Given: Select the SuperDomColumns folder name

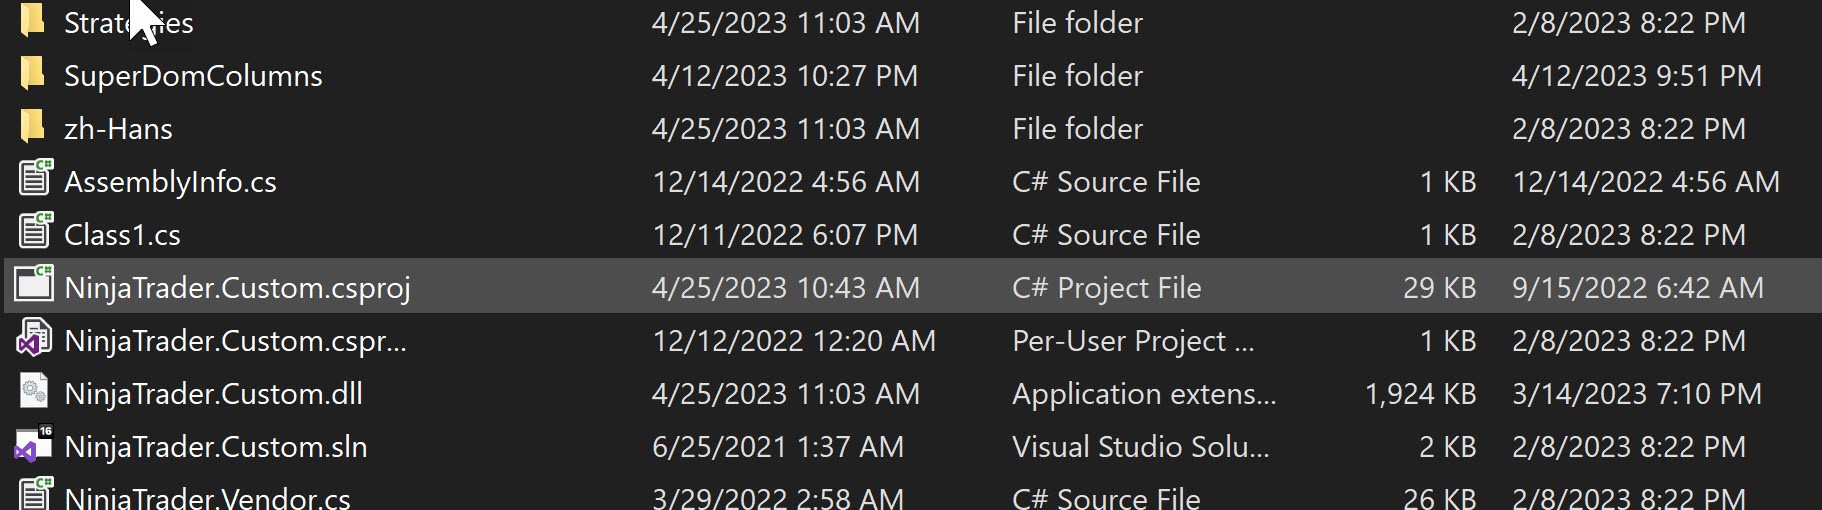Looking at the screenshot, I should point(193,76).
